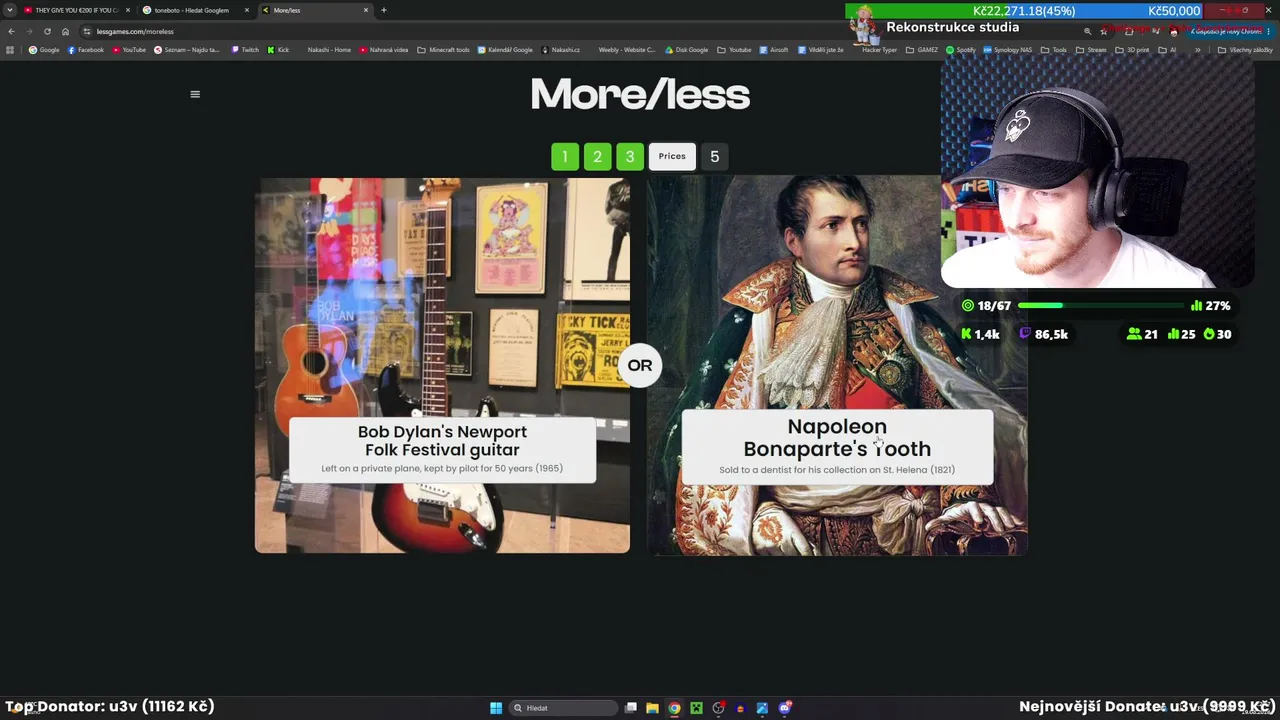Choose the Bob Dylan's Newport Folk Festival guitar card
The width and height of the screenshot is (1280, 720).
click(x=442, y=365)
